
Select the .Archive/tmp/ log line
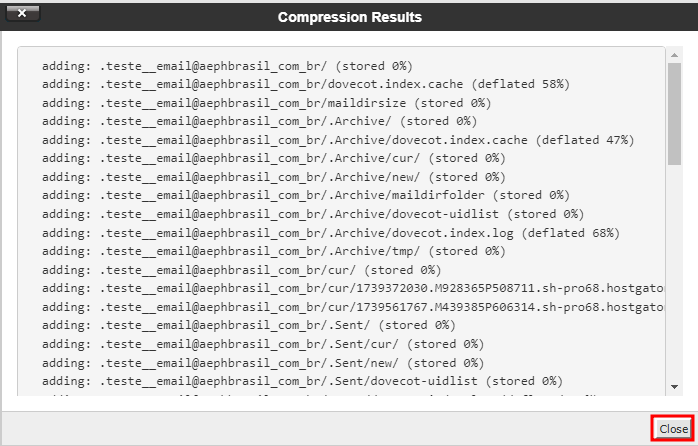point(274,251)
